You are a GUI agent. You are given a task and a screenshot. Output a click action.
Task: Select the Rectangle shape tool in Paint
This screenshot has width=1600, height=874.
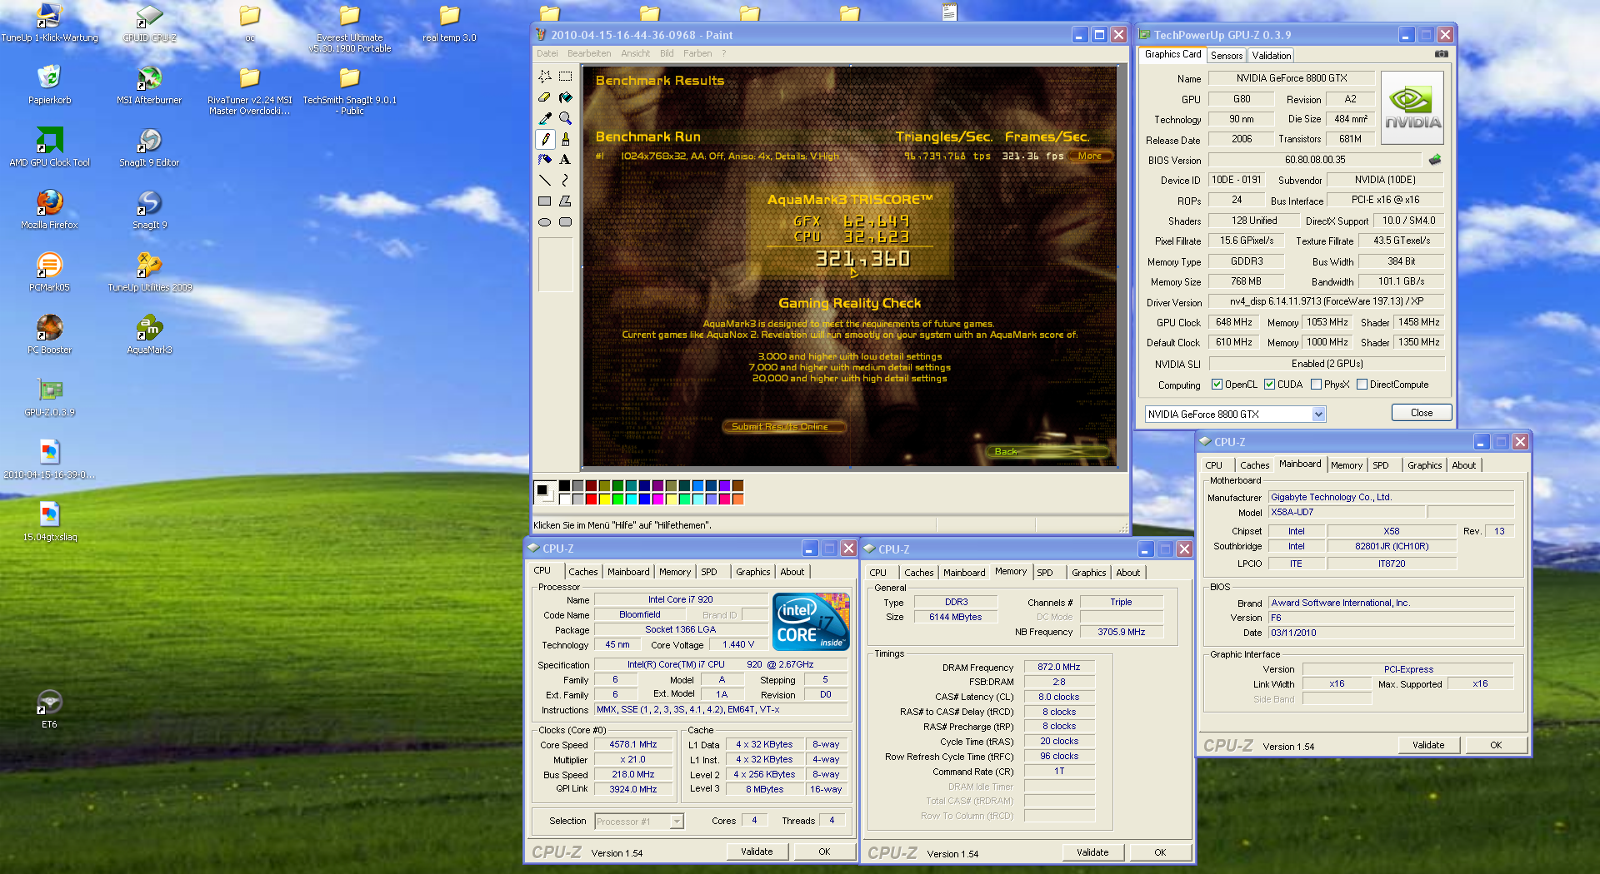545,201
